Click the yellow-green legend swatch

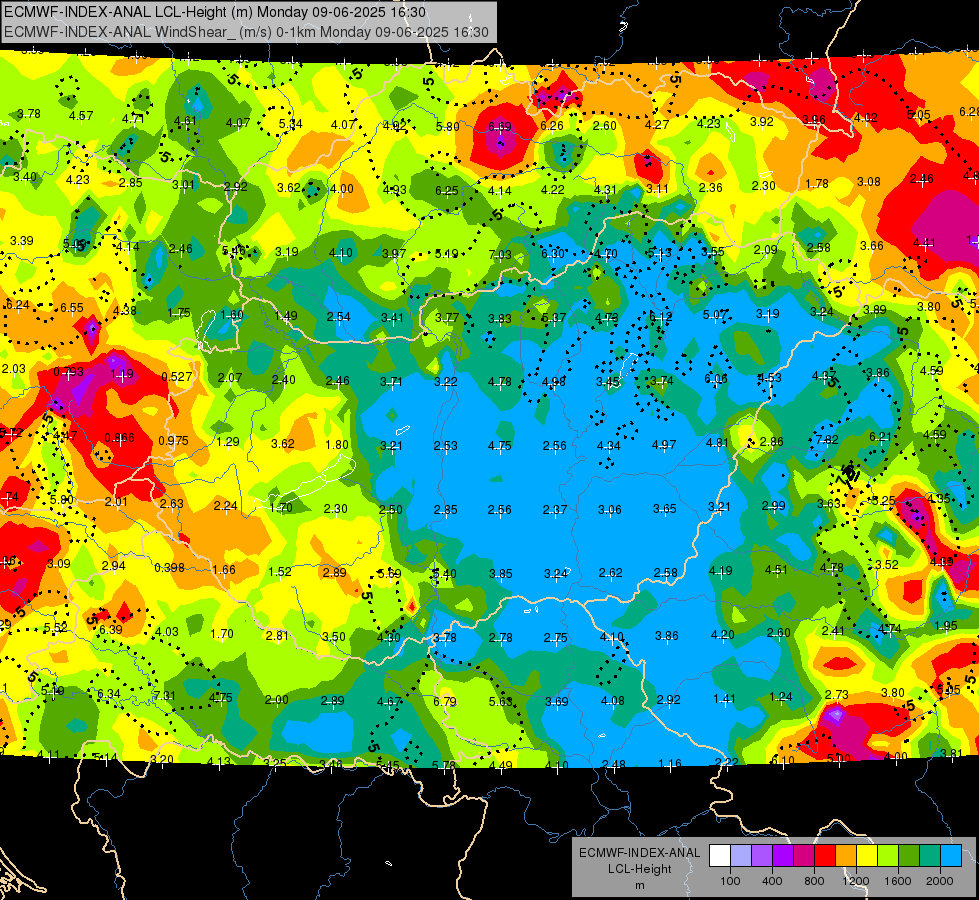point(888,855)
